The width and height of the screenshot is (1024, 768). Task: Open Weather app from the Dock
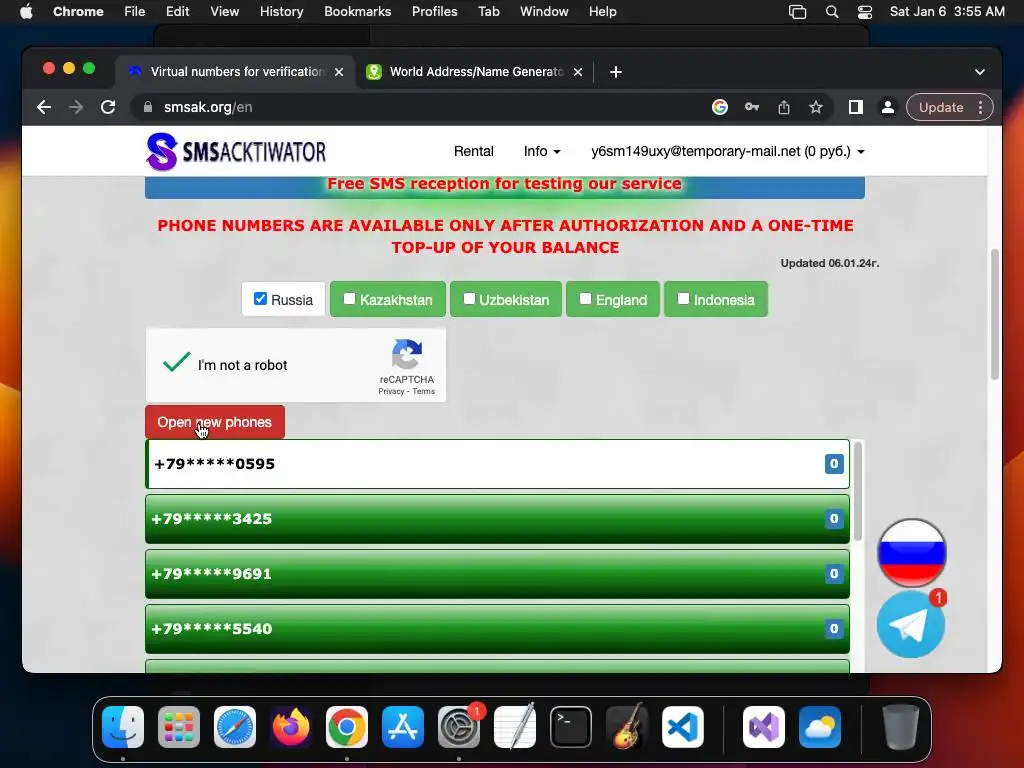click(820, 727)
